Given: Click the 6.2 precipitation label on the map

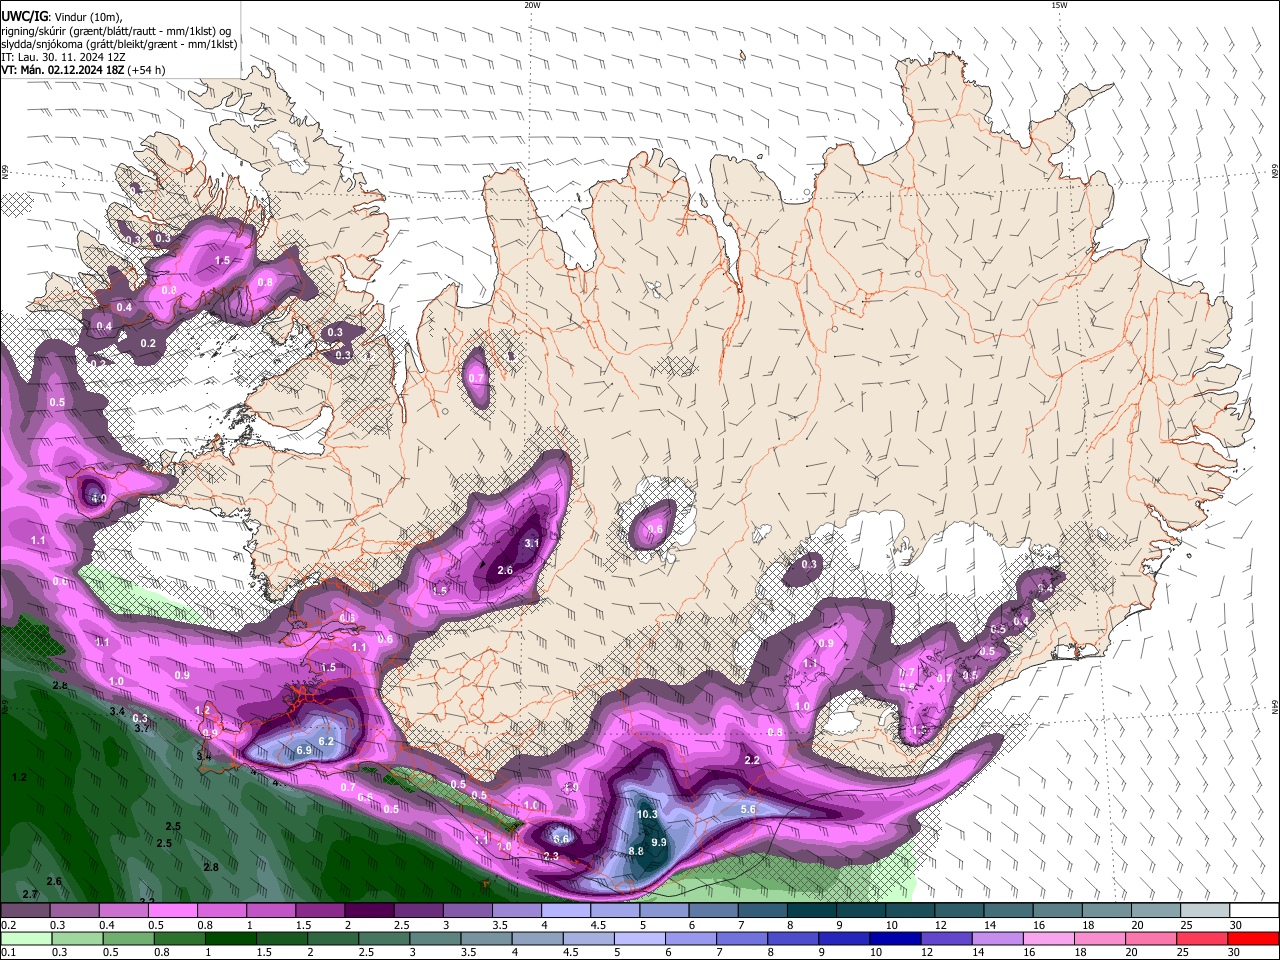Looking at the screenshot, I should pyautogui.click(x=325, y=741).
